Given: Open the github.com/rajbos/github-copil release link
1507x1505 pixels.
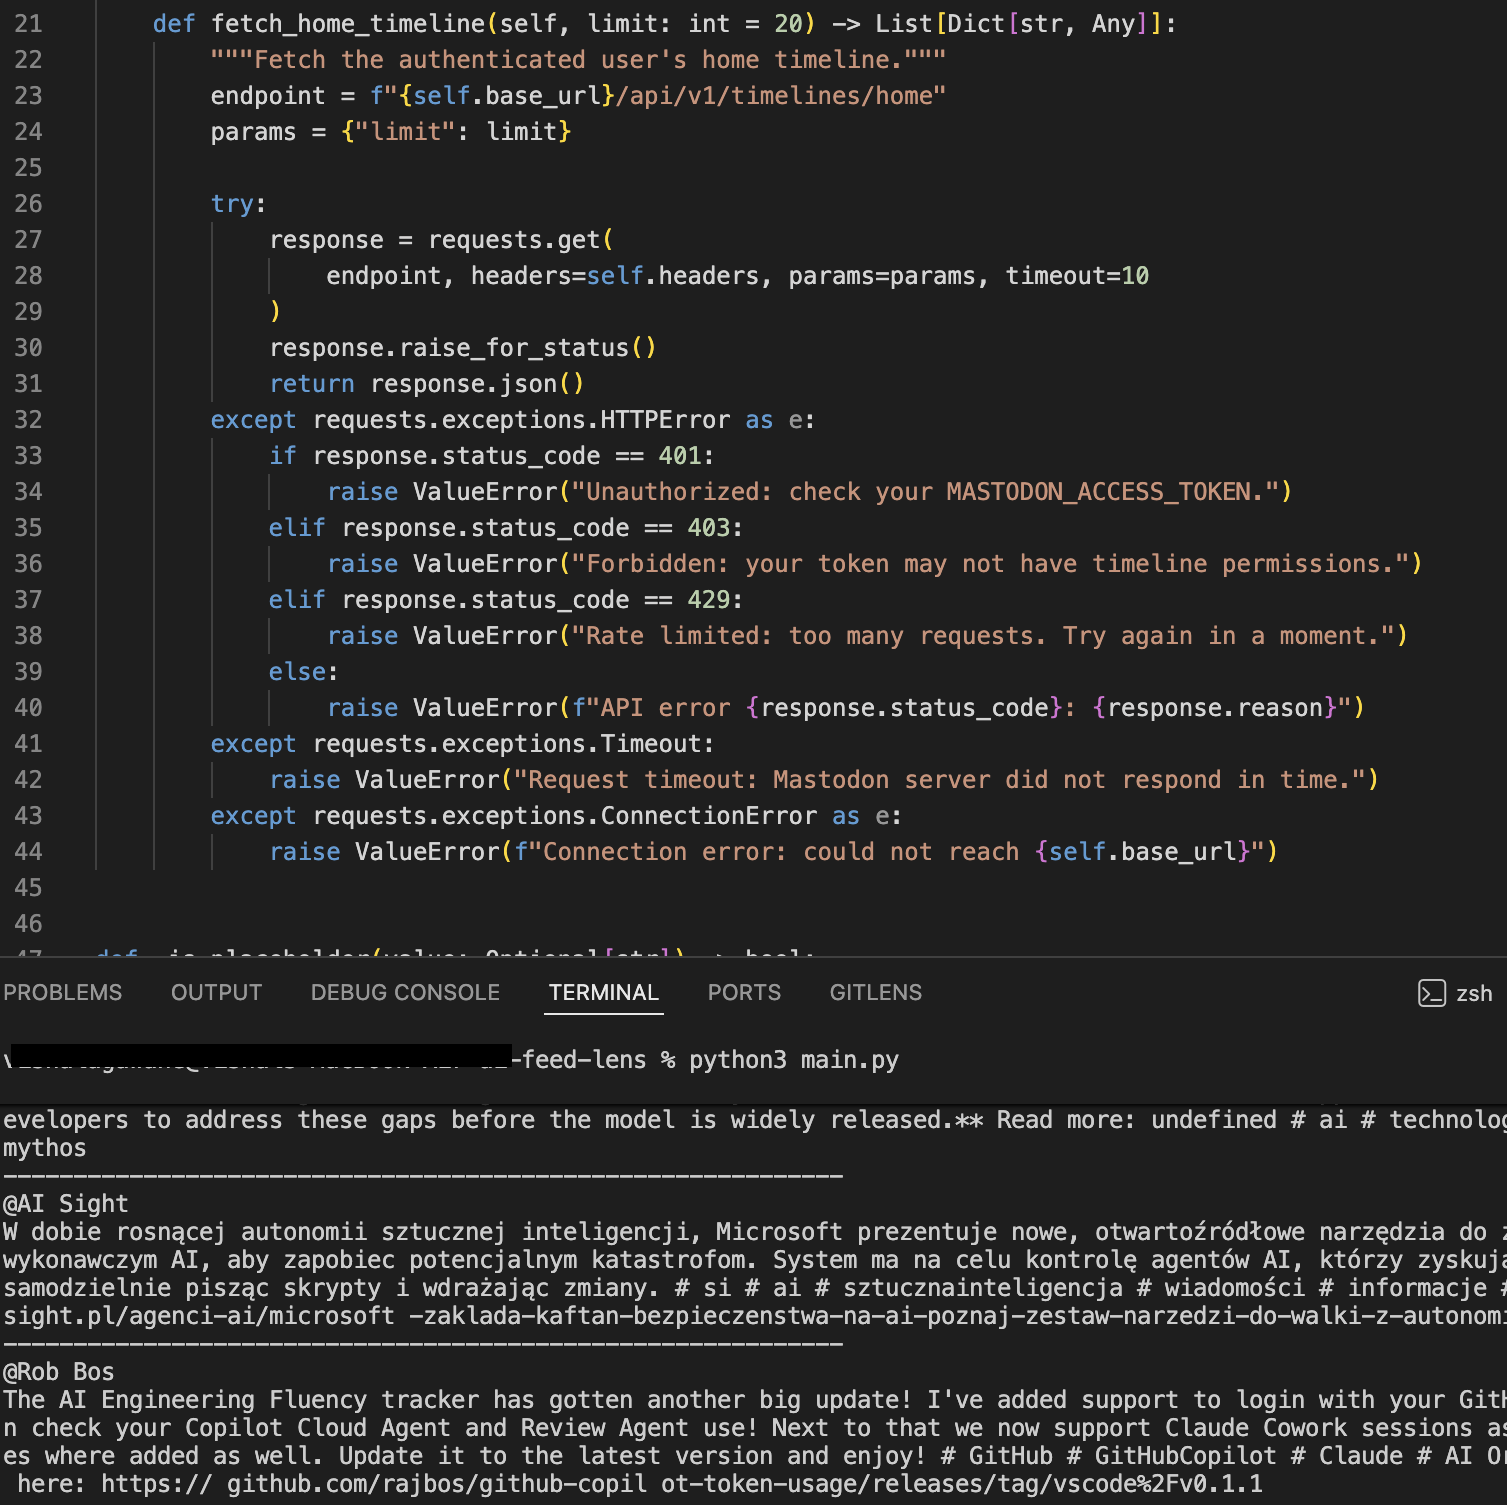Looking at the screenshot, I should (420, 1484).
